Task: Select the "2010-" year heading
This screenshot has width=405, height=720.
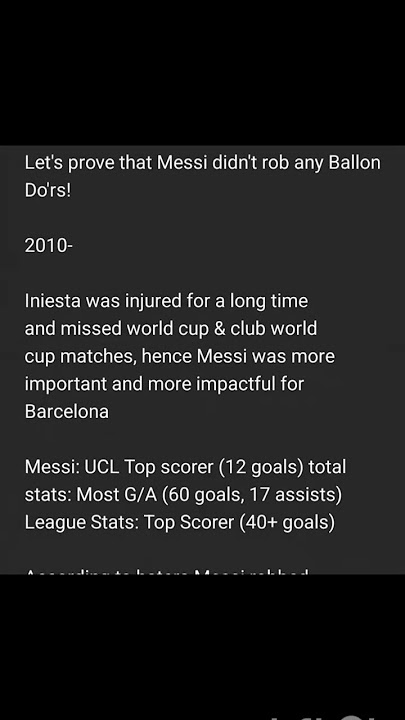Action: coord(49,246)
